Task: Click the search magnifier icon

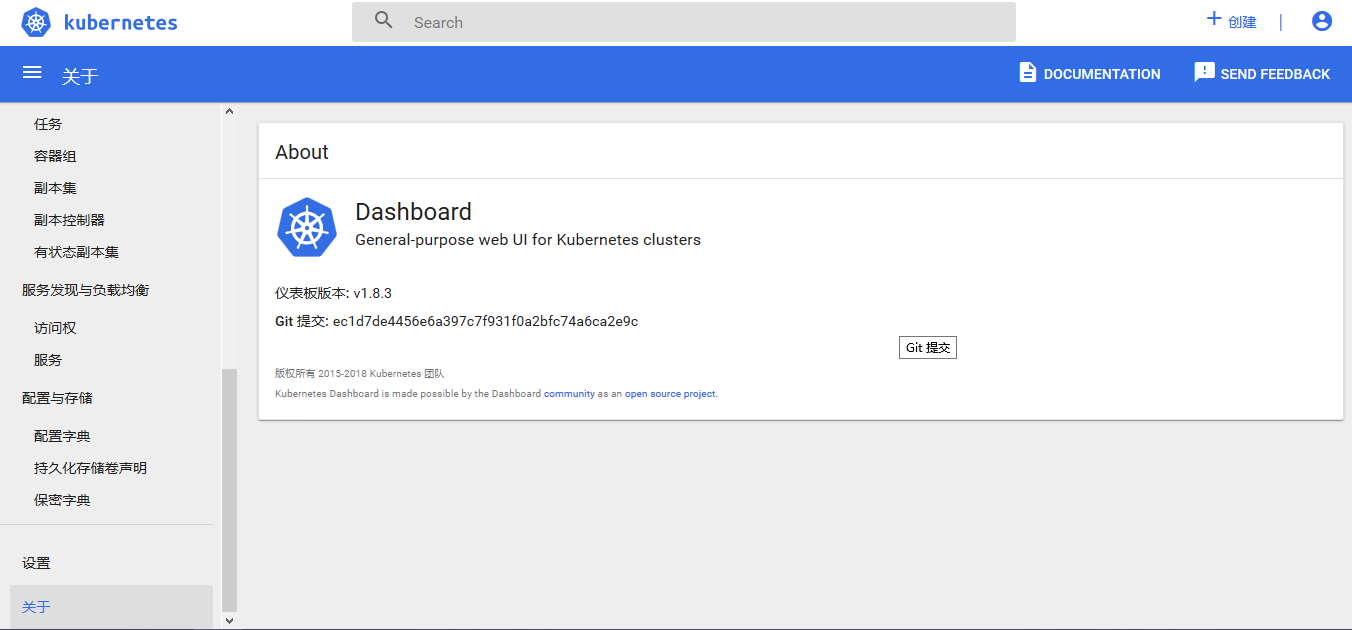Action: 384,21
